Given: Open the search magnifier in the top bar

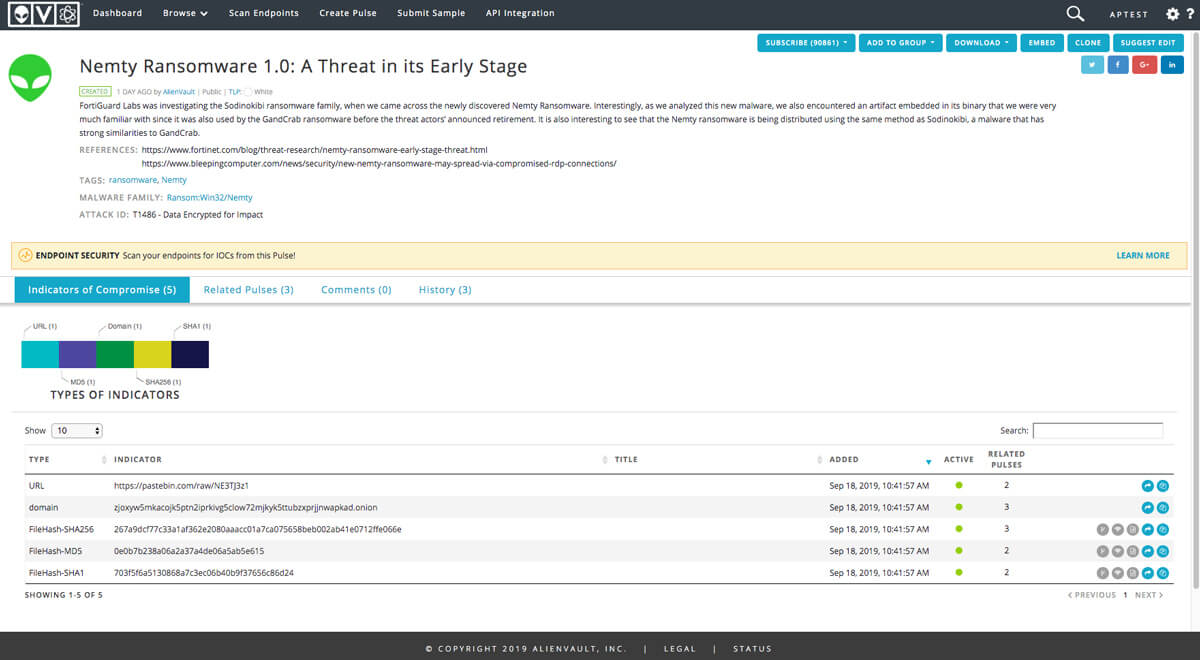Looking at the screenshot, I should pyautogui.click(x=1075, y=14).
